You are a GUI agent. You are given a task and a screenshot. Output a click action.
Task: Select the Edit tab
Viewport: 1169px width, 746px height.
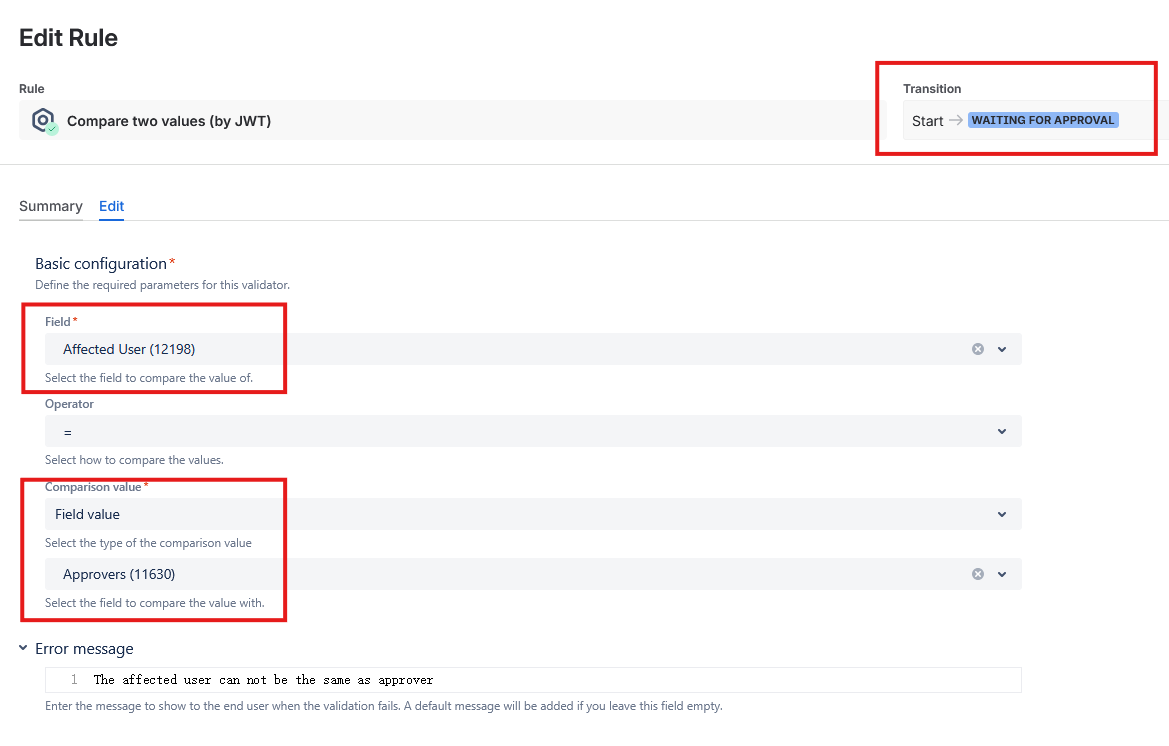pos(112,206)
